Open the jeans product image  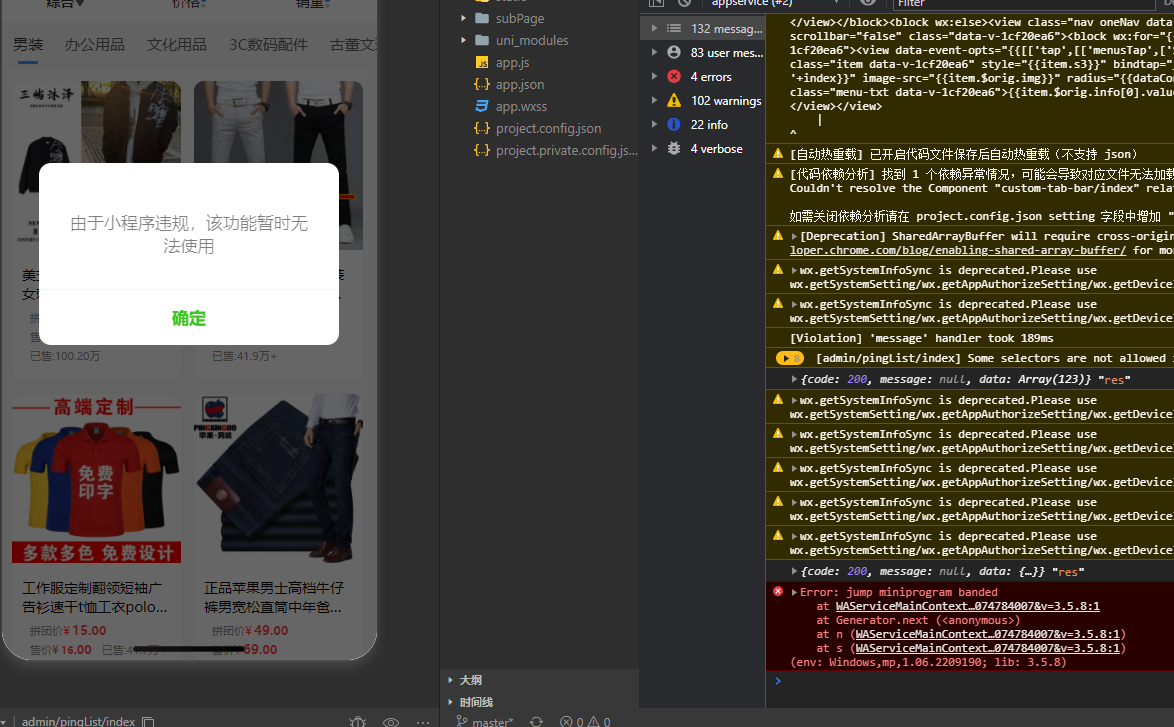coord(279,479)
